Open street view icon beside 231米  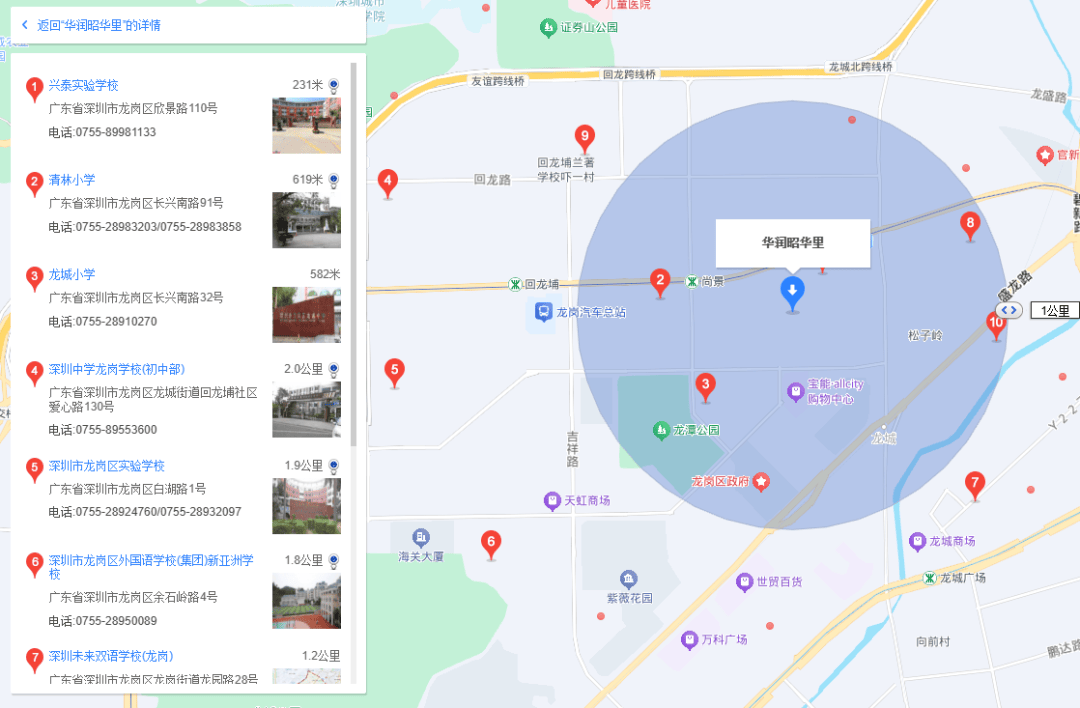coord(334,86)
